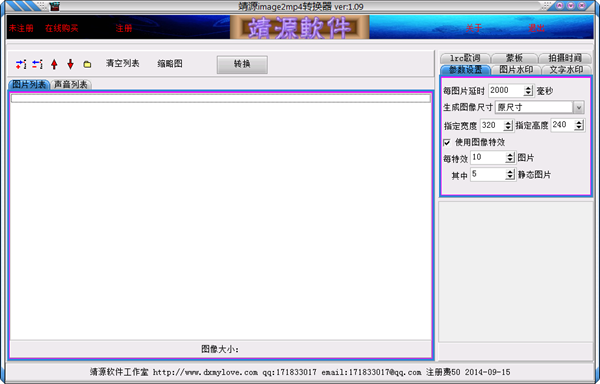
Task: Open the 蒙板 tab
Action: 514,58
